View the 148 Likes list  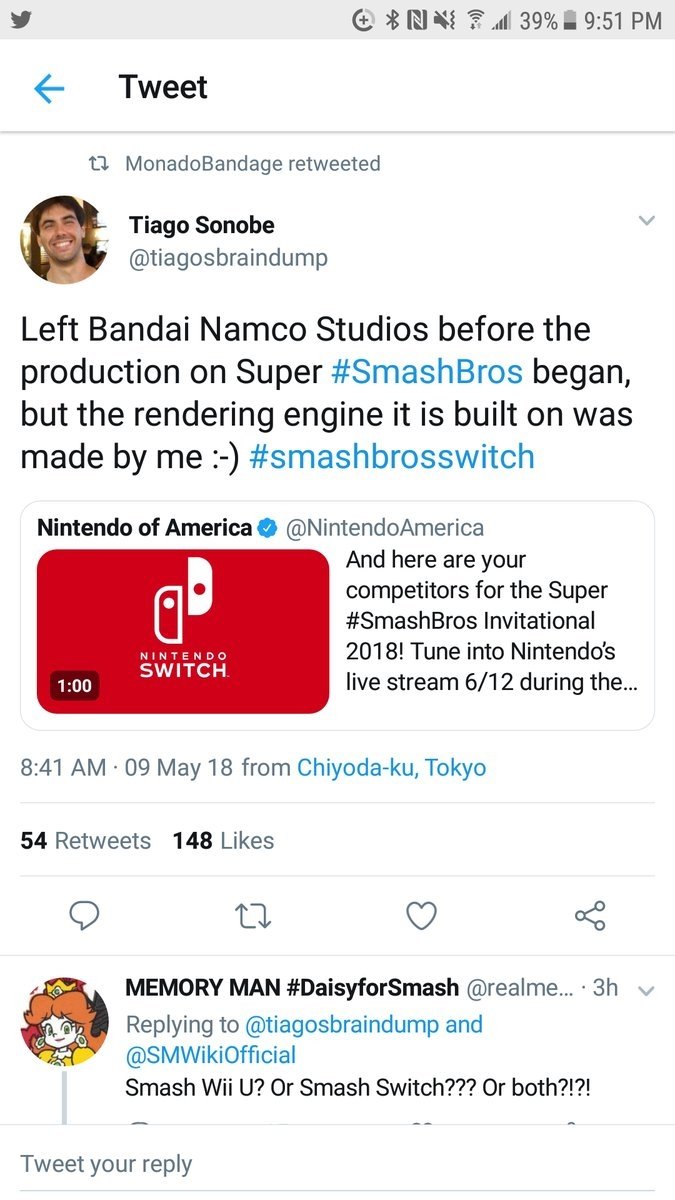223,840
